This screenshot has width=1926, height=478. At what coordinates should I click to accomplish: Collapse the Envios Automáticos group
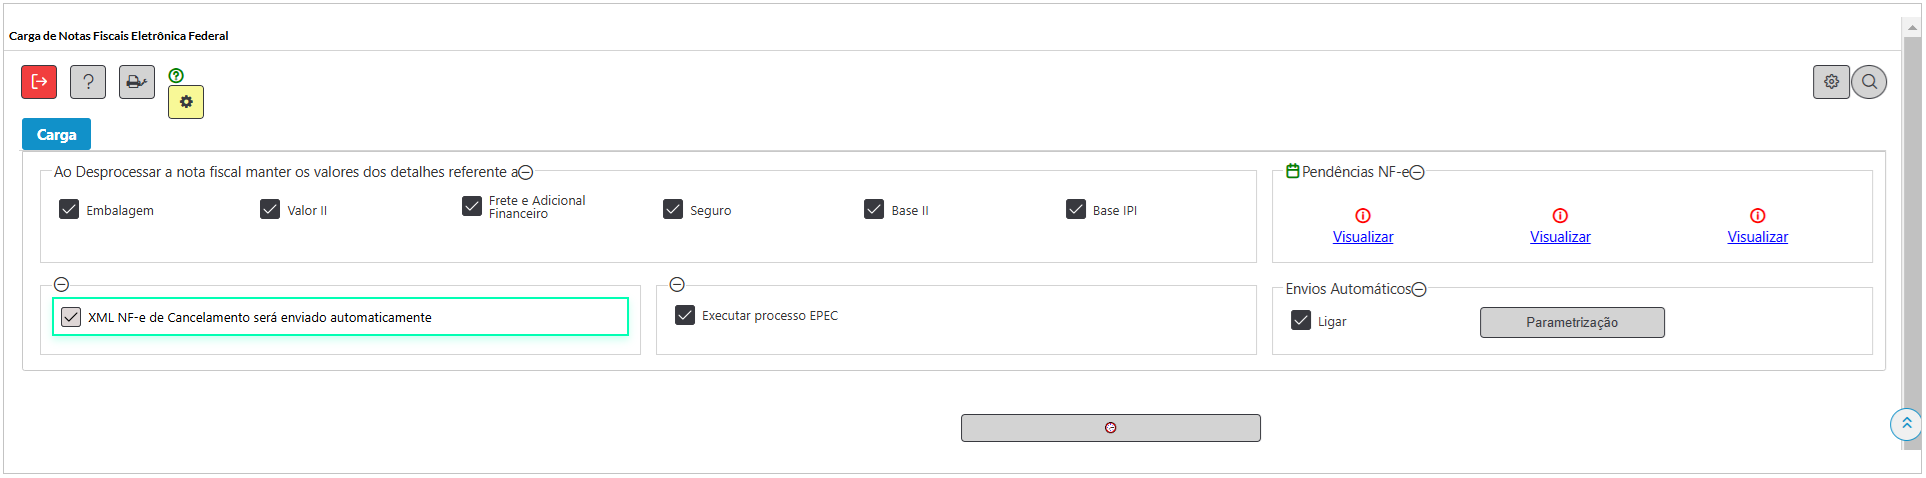point(1419,290)
